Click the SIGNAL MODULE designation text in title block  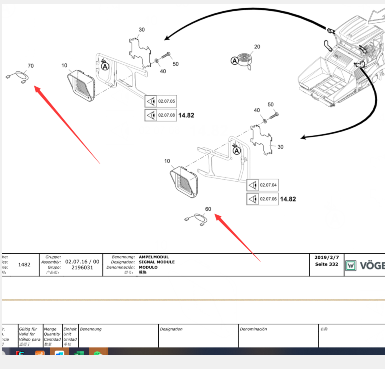click(157, 262)
